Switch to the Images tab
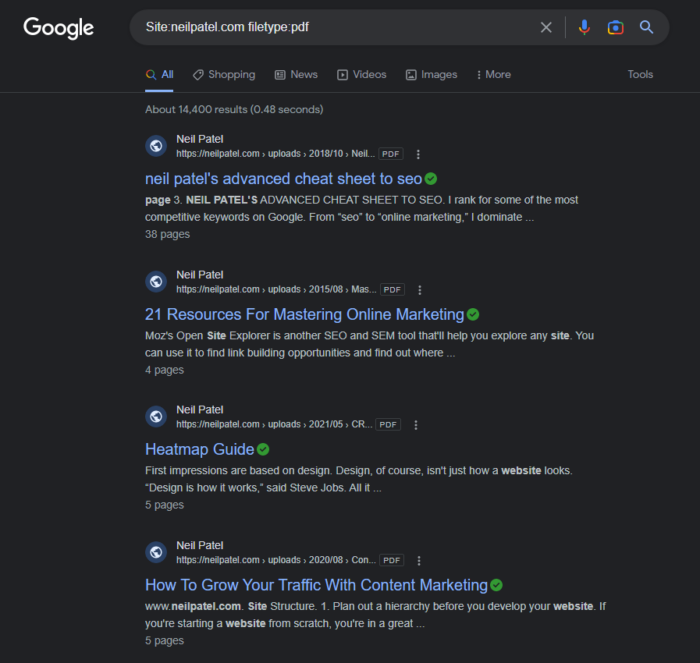The height and width of the screenshot is (663, 700). [x=431, y=75]
